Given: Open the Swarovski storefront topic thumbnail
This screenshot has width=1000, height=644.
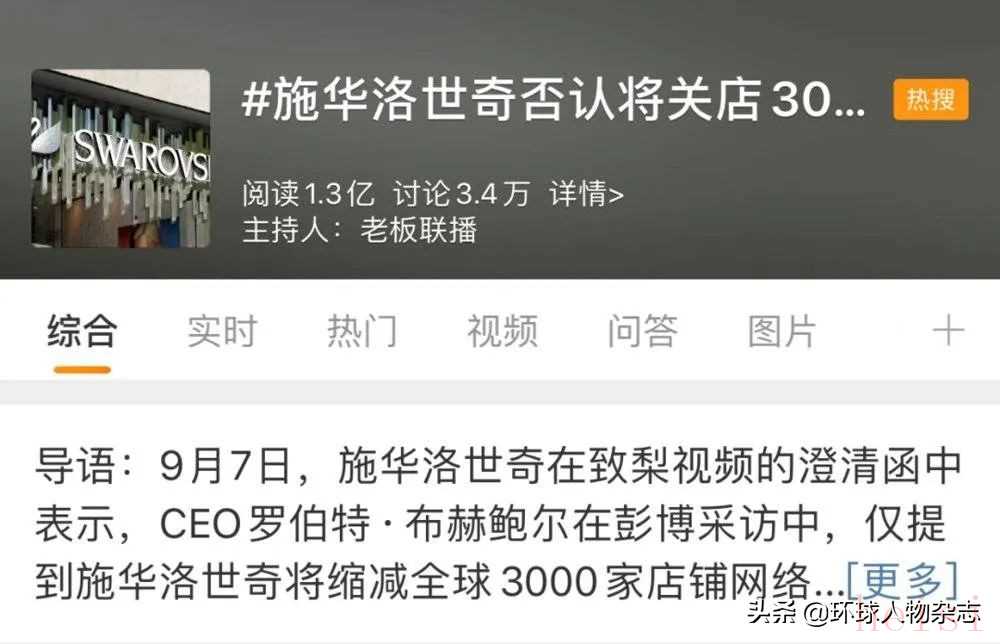Looking at the screenshot, I should coord(121,158).
